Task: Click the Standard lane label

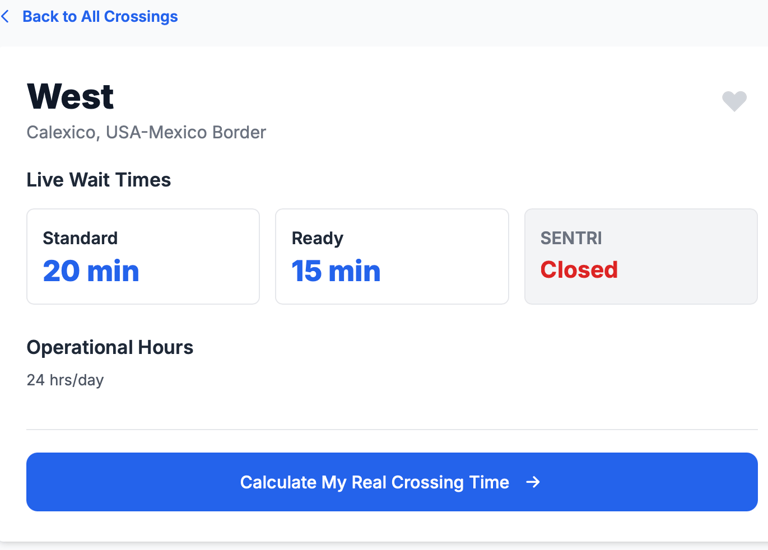Action: point(80,238)
